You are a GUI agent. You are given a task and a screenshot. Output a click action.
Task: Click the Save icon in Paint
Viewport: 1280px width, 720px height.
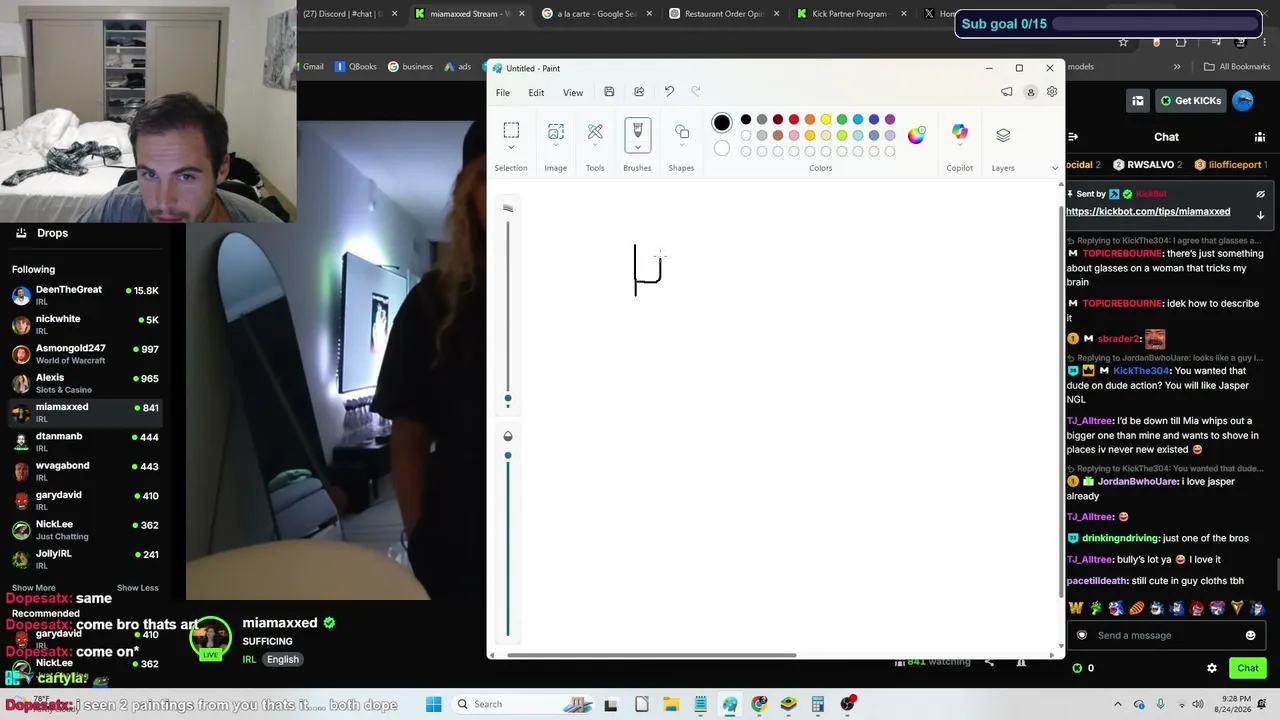pyautogui.click(x=609, y=92)
